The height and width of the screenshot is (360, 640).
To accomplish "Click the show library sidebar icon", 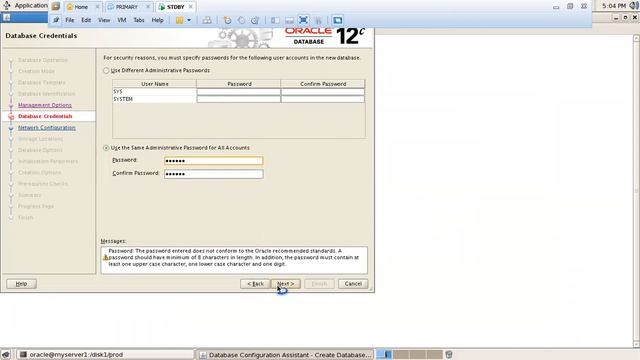I will point(276,20).
